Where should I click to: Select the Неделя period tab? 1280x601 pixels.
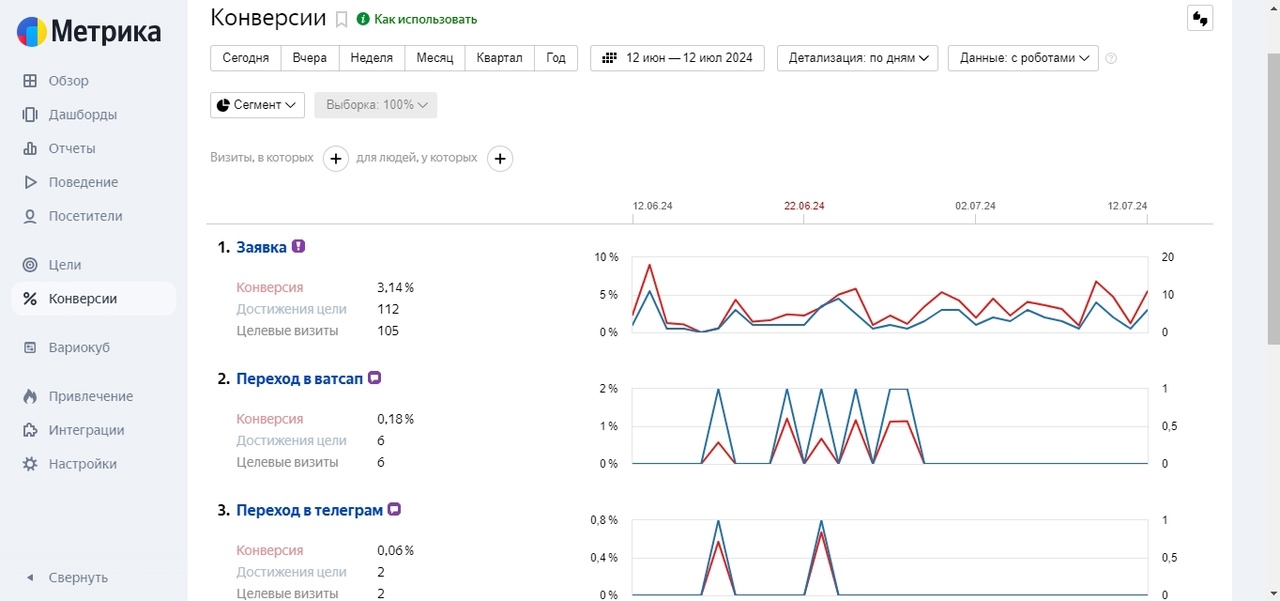click(x=371, y=58)
